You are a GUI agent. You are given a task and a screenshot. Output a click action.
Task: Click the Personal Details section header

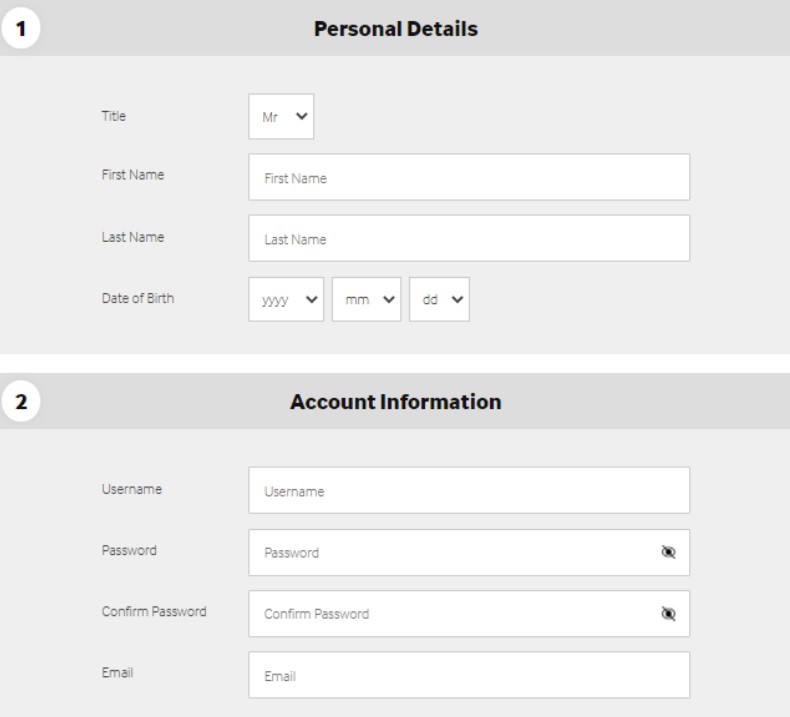click(396, 29)
